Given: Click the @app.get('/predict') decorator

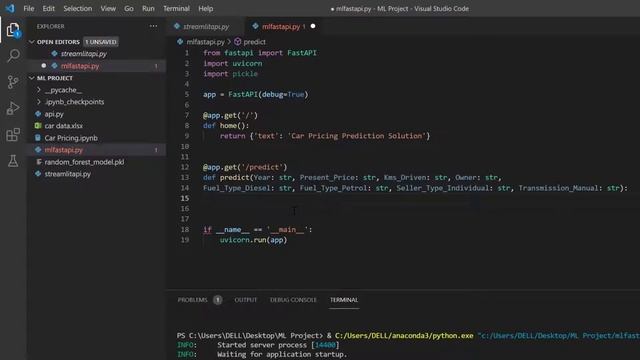Looking at the screenshot, I should tap(245, 167).
